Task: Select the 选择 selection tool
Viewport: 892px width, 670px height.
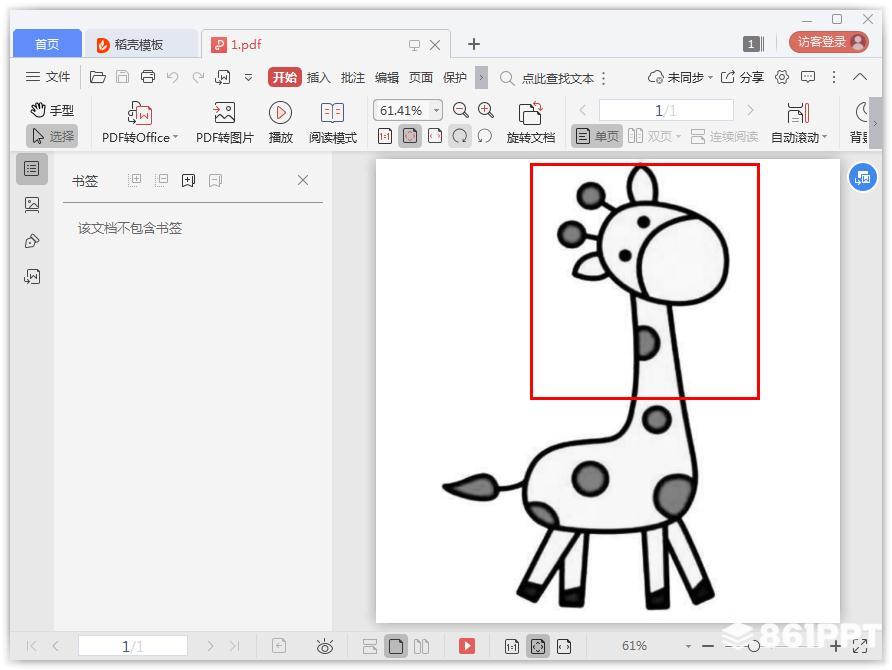Action: (x=52, y=136)
